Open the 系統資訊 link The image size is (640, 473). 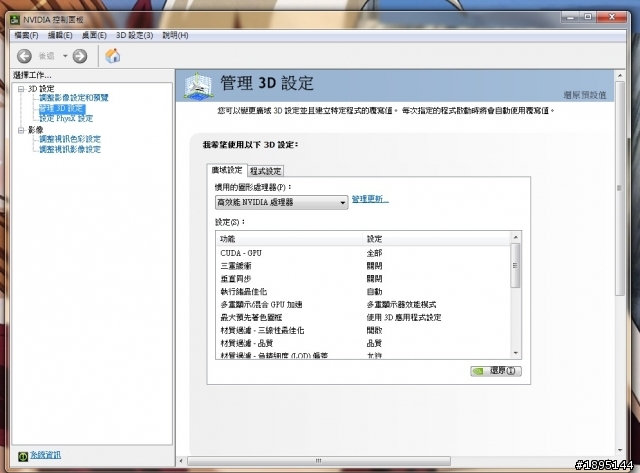coord(45,455)
